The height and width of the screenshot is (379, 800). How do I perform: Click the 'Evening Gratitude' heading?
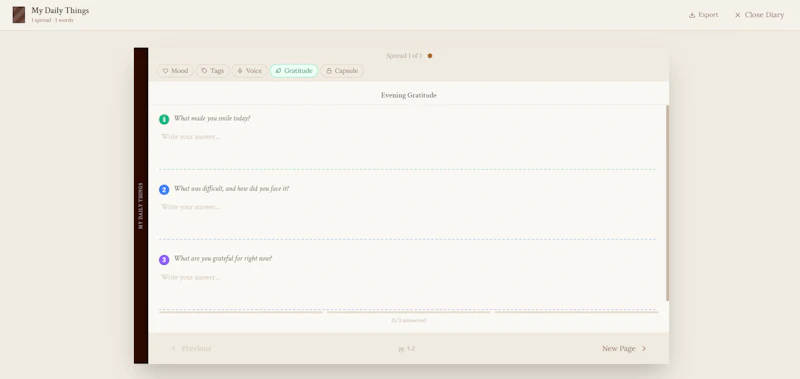click(x=409, y=95)
